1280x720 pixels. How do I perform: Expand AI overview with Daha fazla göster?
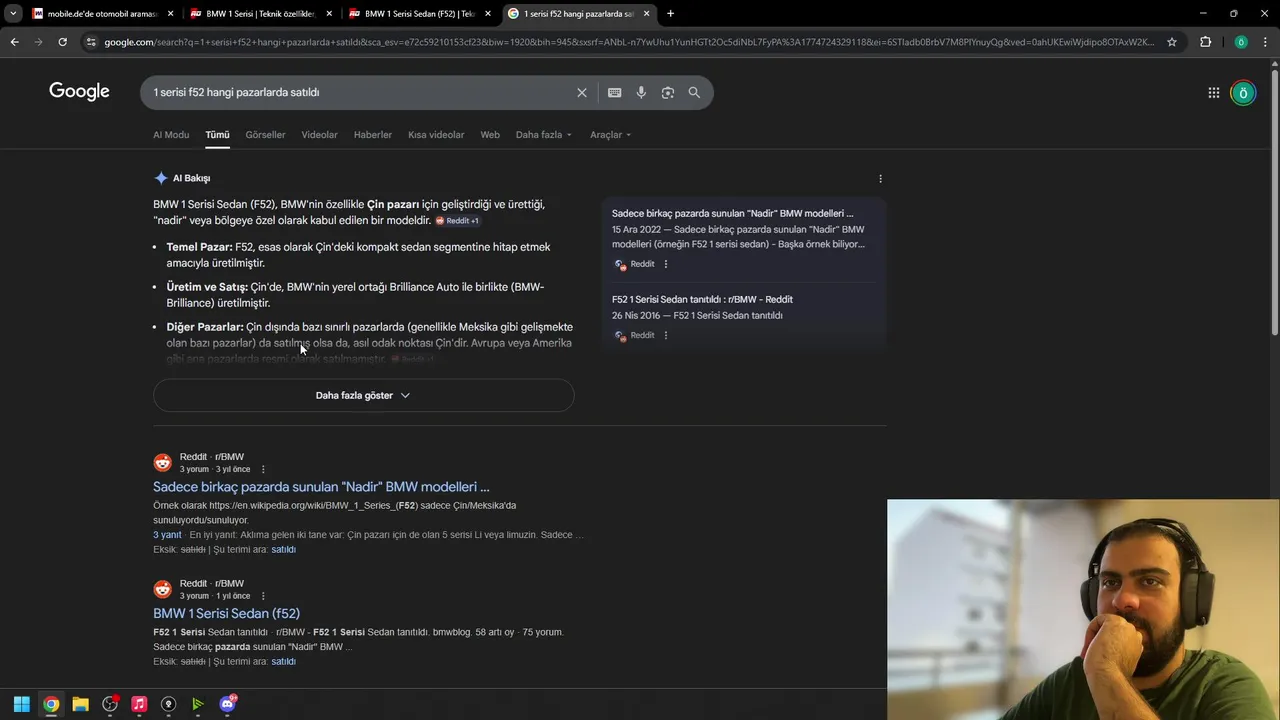coord(363,395)
